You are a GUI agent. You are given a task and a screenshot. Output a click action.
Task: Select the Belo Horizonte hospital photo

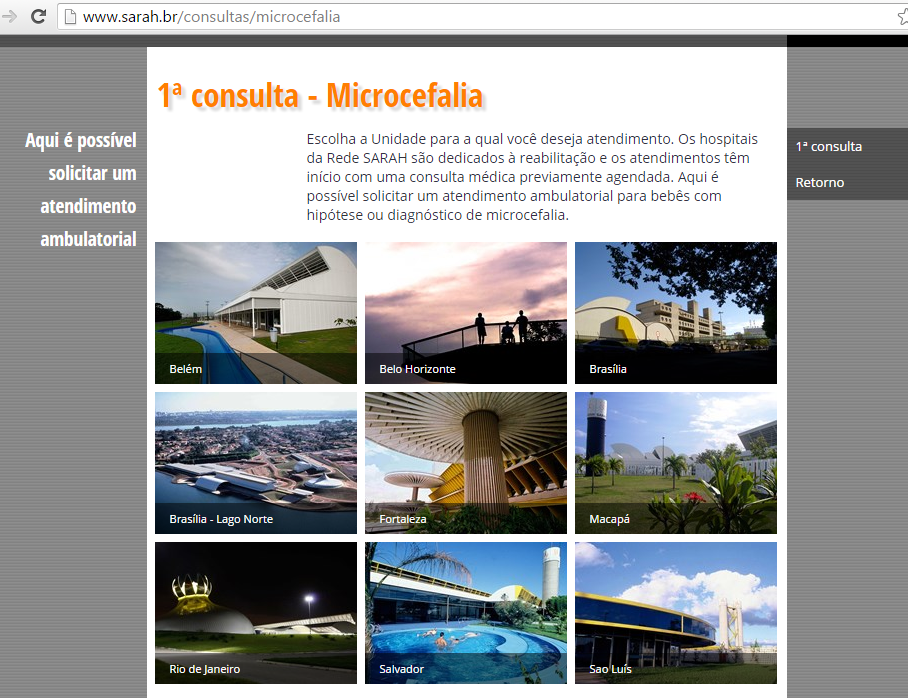click(466, 313)
